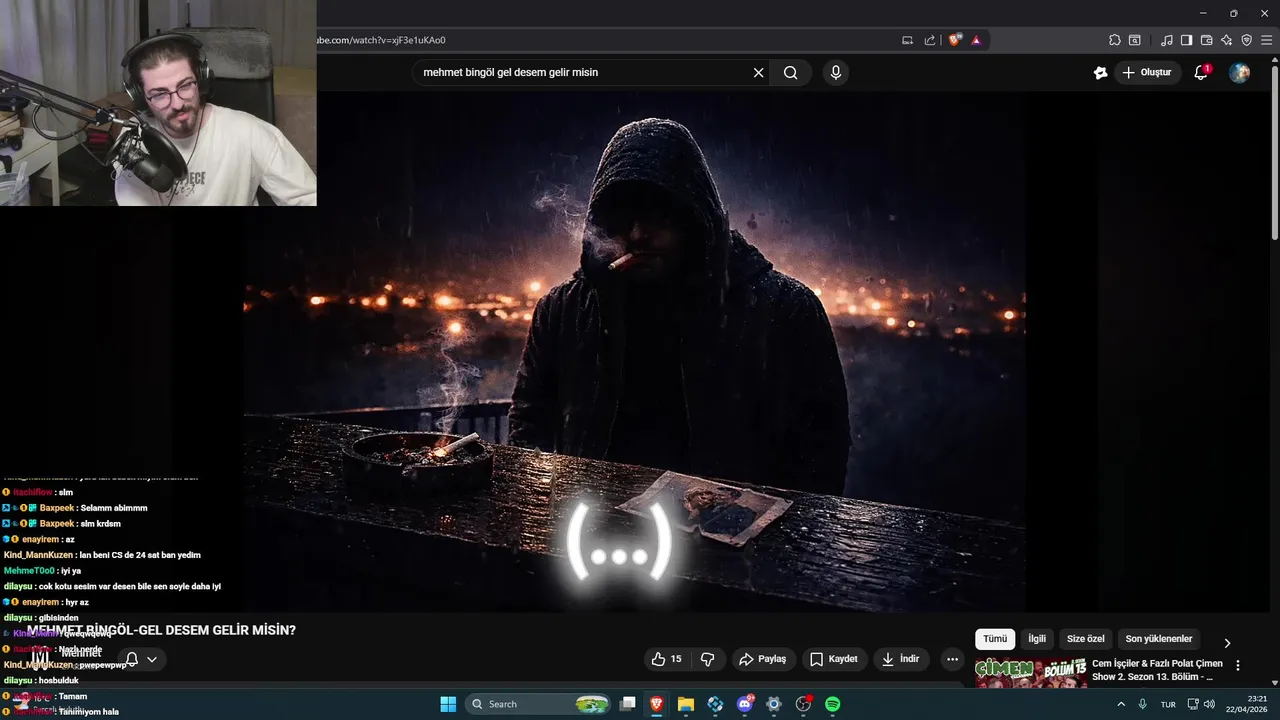
Task: Open volume control speaker tray icon
Action: coord(1209,704)
